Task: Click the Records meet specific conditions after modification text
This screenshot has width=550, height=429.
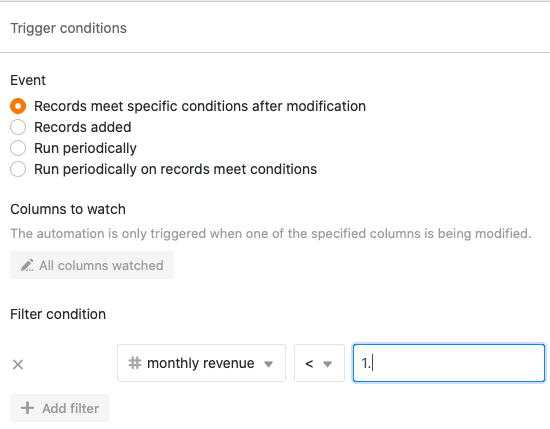Action: [x=200, y=106]
